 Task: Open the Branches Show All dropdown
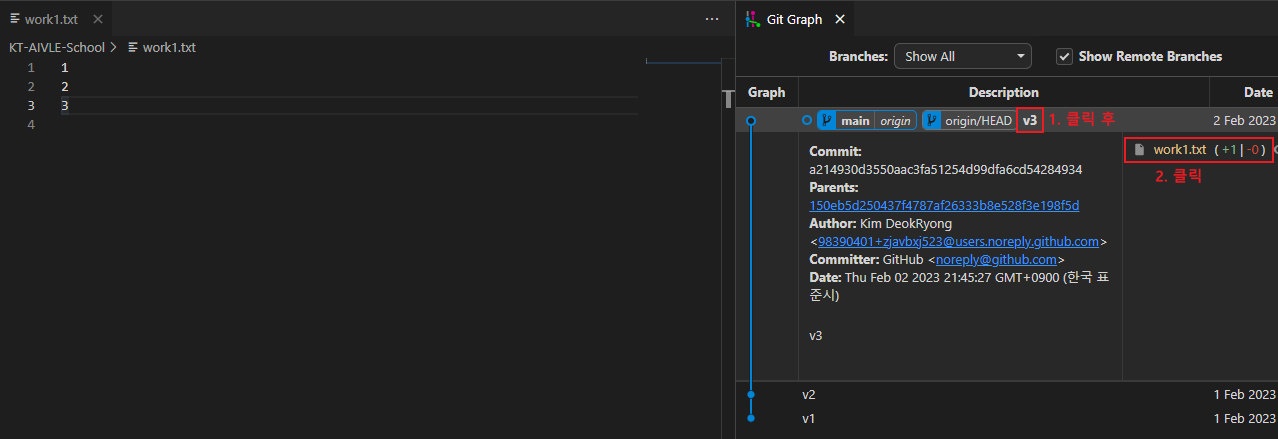(x=962, y=57)
